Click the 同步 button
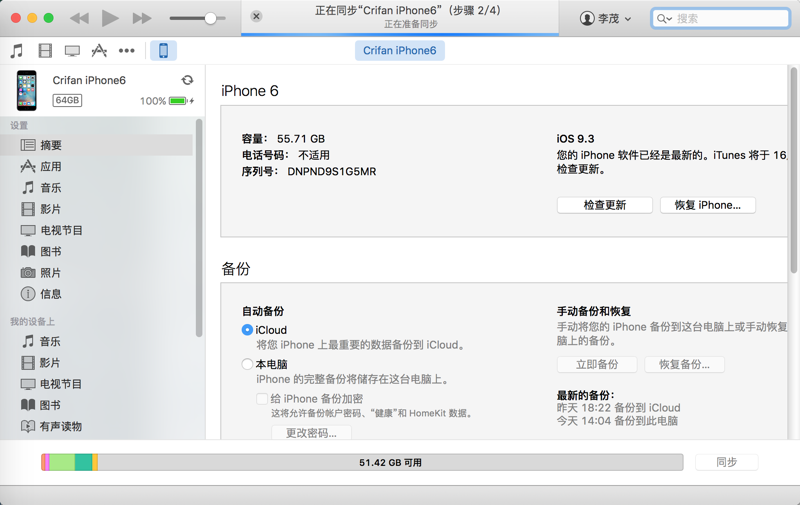Image resolution: width=800 pixels, height=505 pixels. 727,462
